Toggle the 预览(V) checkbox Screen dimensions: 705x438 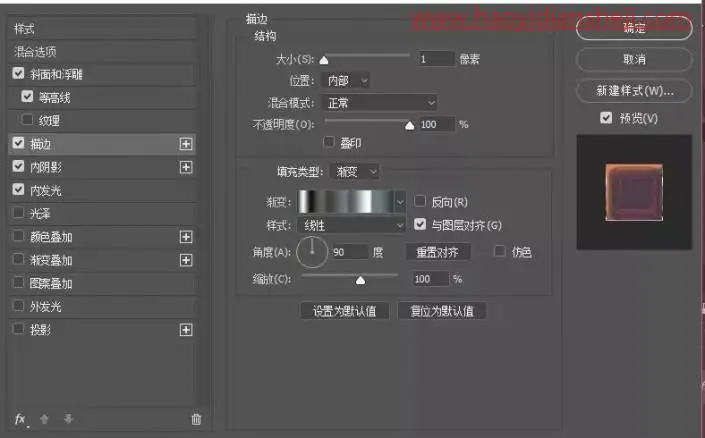[606, 118]
